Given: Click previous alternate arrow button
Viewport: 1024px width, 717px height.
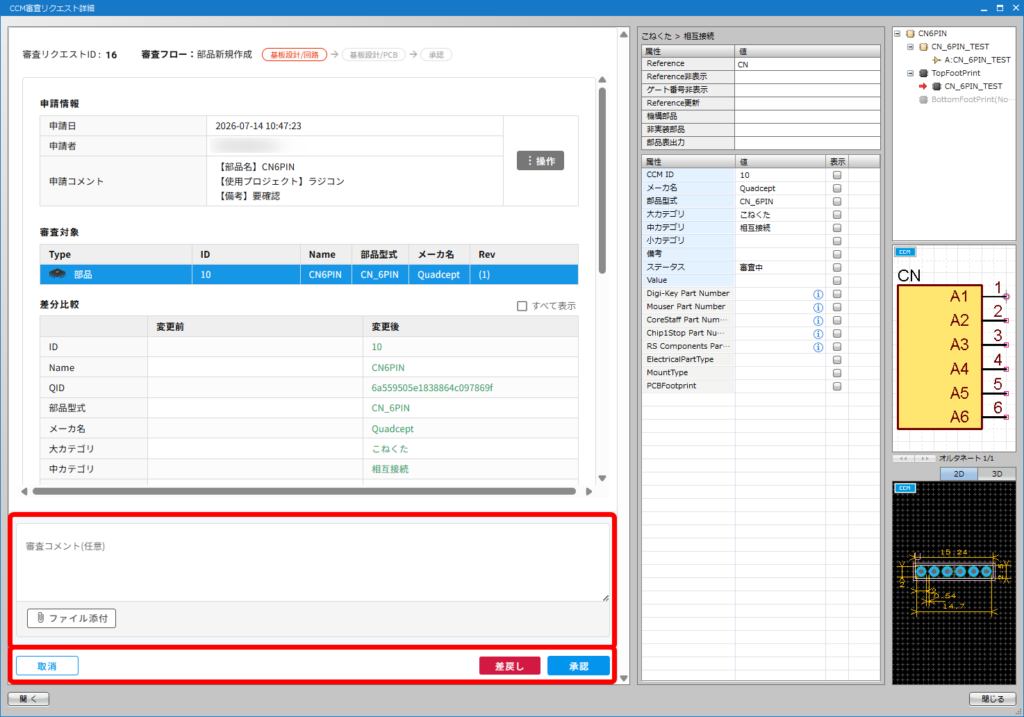Looking at the screenshot, I should click(903, 458).
